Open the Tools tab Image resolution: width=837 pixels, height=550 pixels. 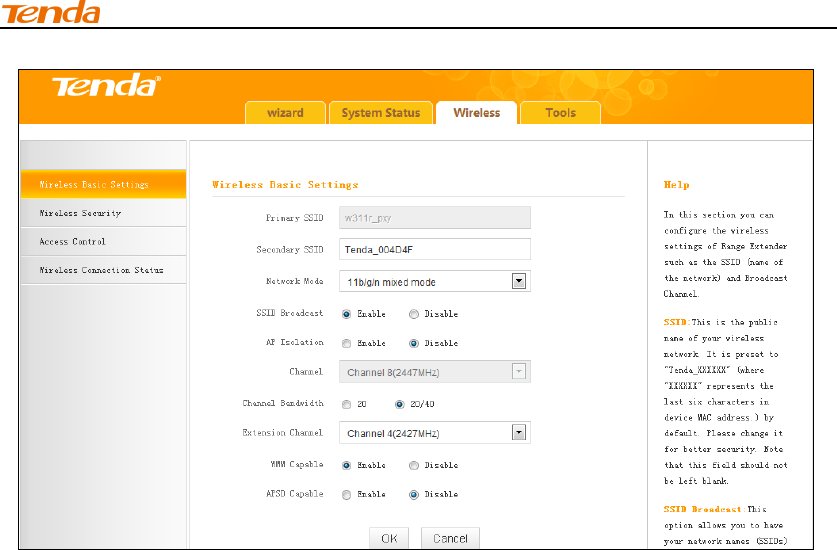point(560,113)
